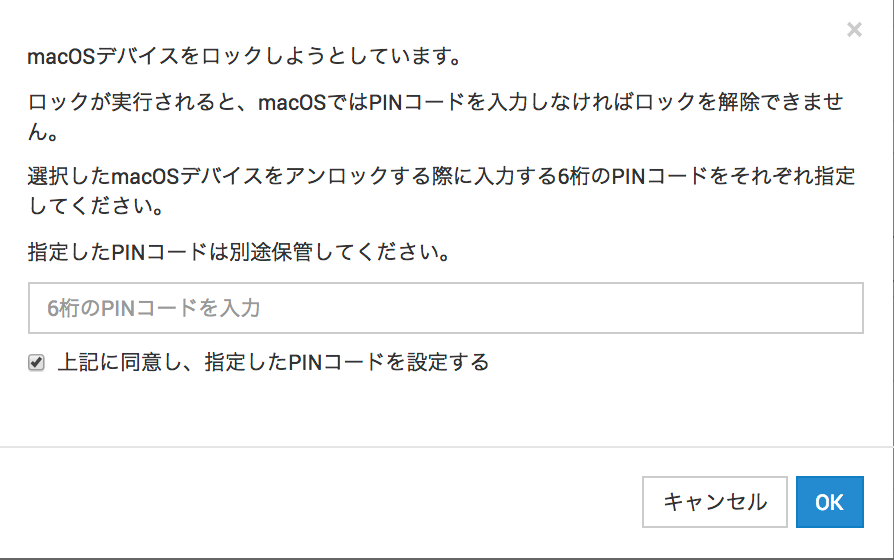The image size is (894, 560).
Task: Click ロックを解除できません in the second paragraph
Action: coord(750,103)
